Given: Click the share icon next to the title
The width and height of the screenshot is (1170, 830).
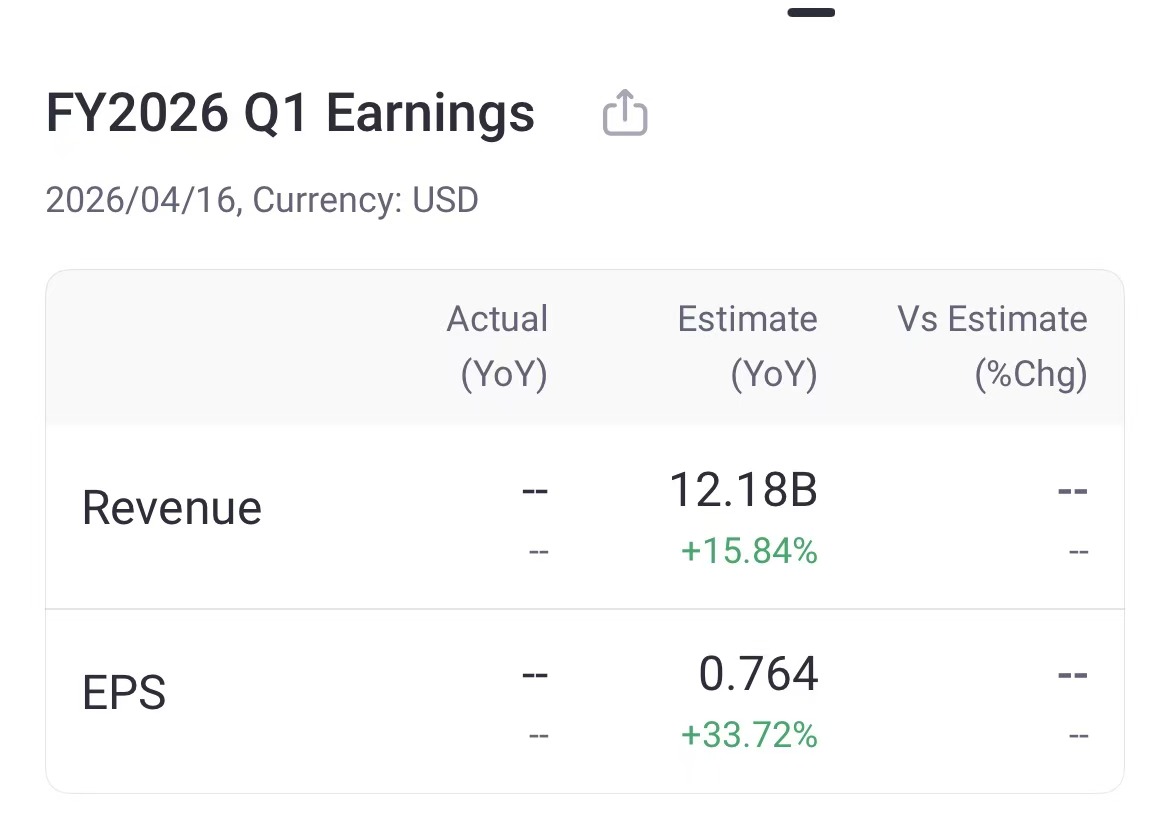Looking at the screenshot, I should [625, 113].
